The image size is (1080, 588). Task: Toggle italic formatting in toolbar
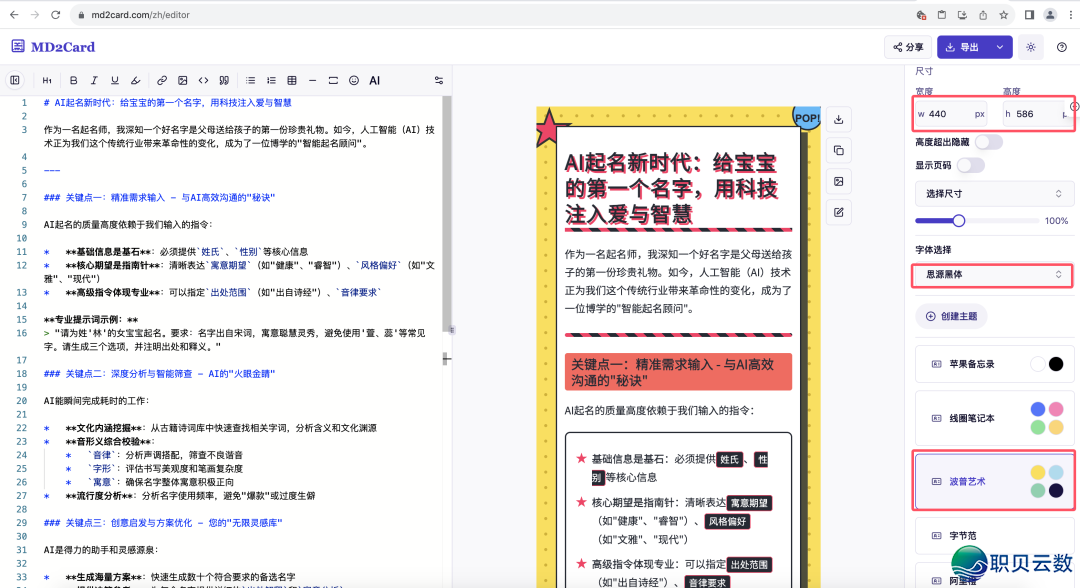[94, 81]
